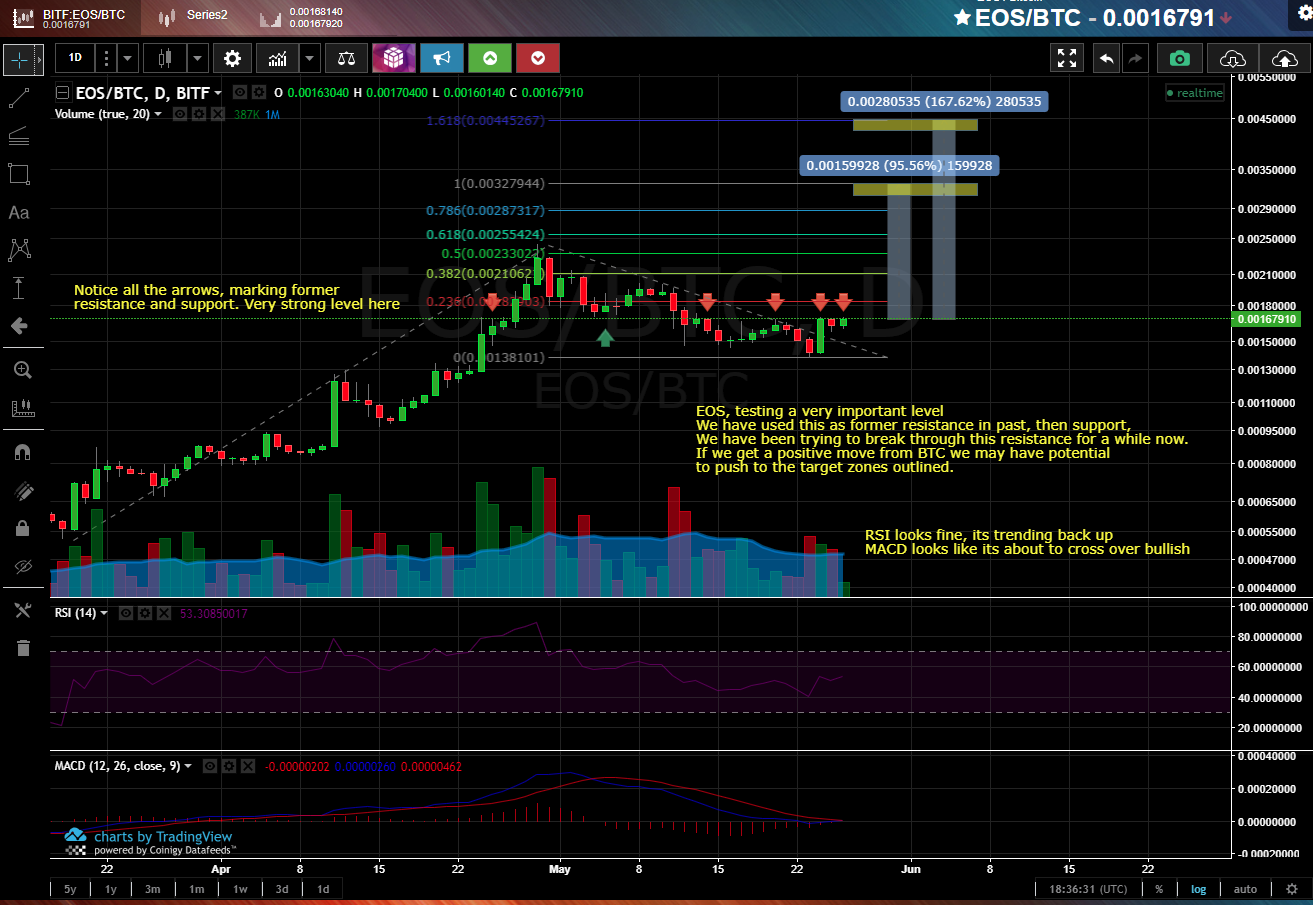The height and width of the screenshot is (905, 1313).
Task: Select the price range measurement tool
Action: point(18,288)
